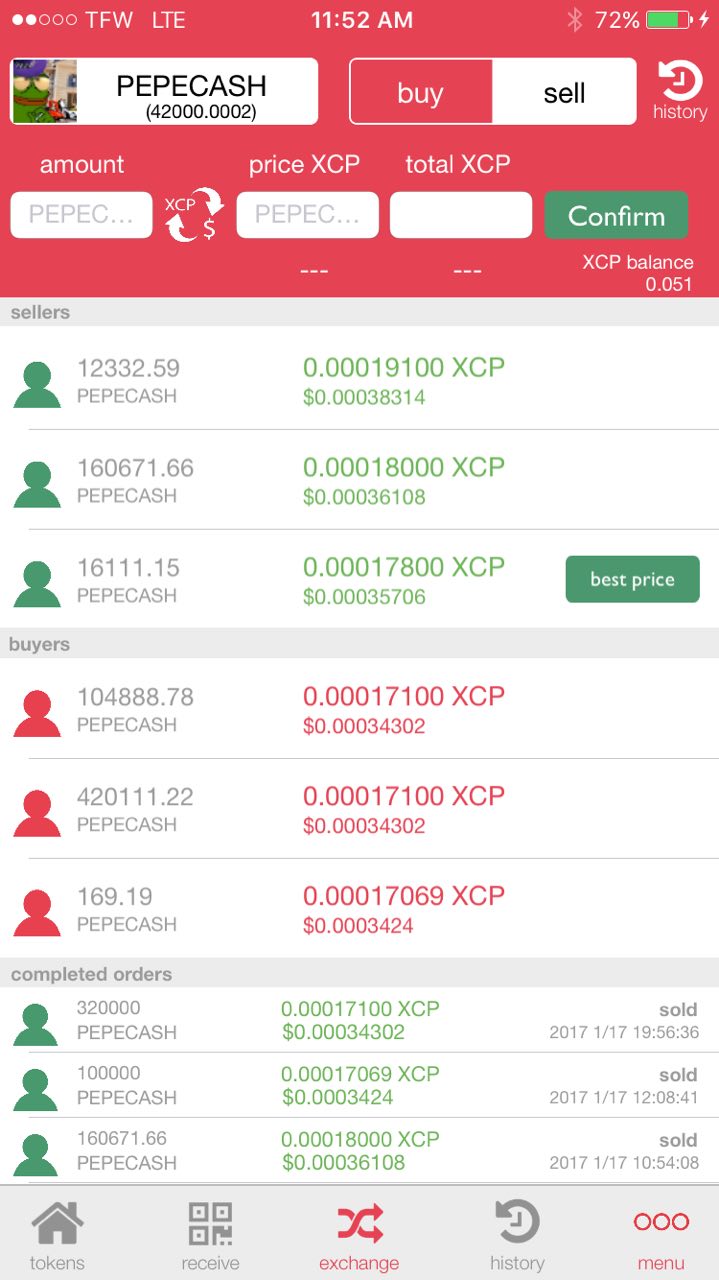Tap the timestamp 2017 1/17 12:08:41
719x1280 pixels.
click(624, 1097)
